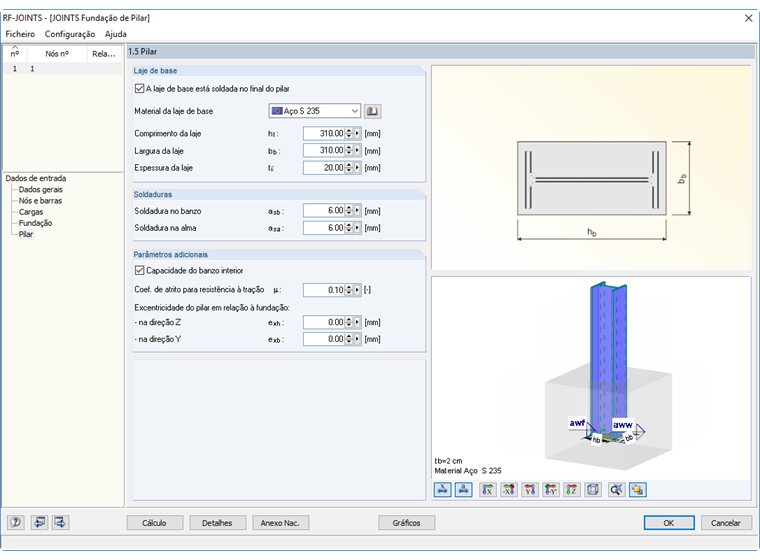The width and height of the screenshot is (760, 560).
Task: Click spinner of Espessura da laje value
Action: coord(349,168)
